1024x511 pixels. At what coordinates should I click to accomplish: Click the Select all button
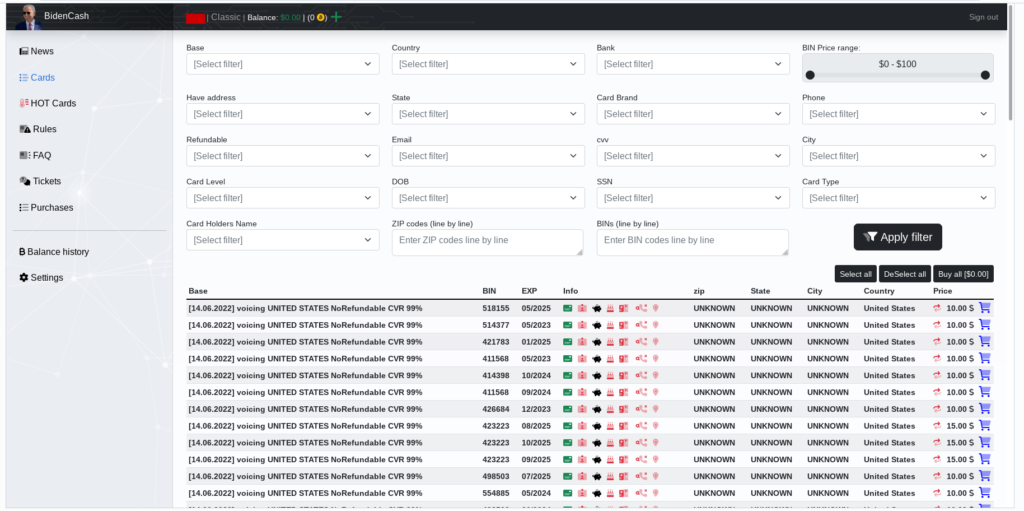(856, 274)
